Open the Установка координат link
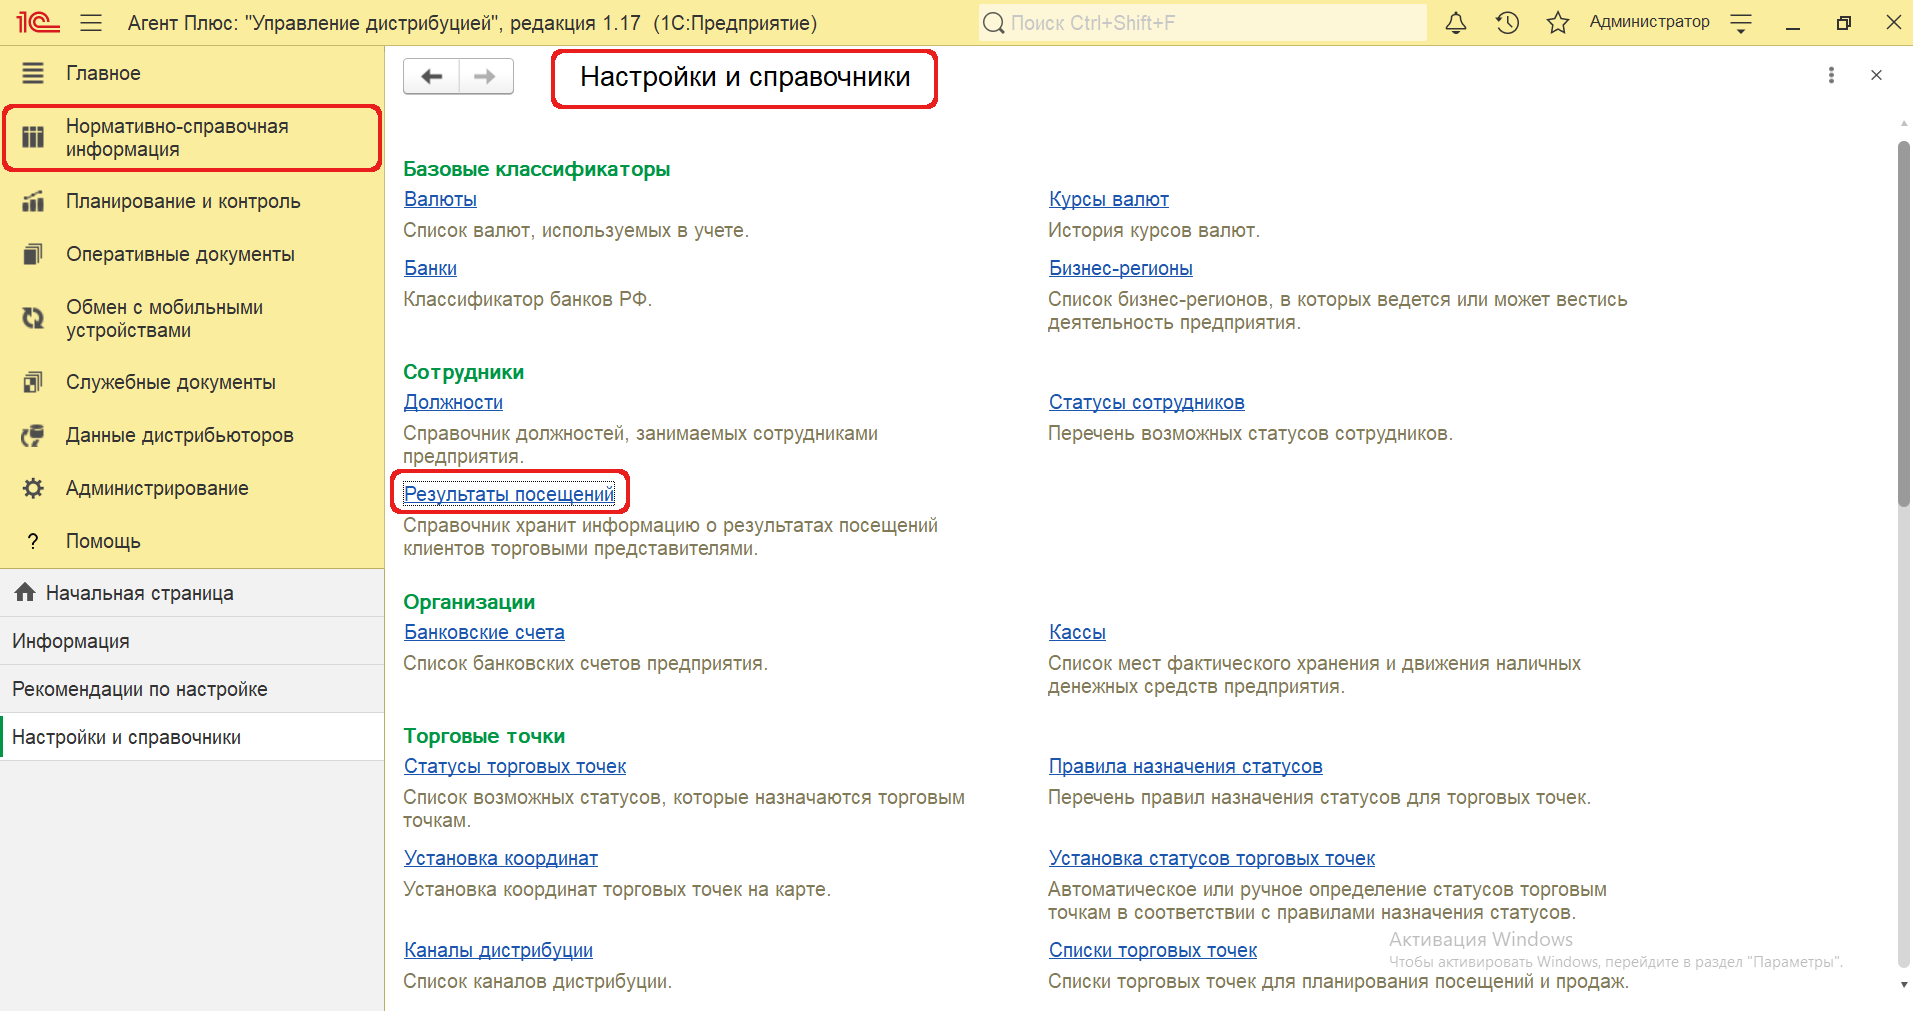 coord(501,858)
